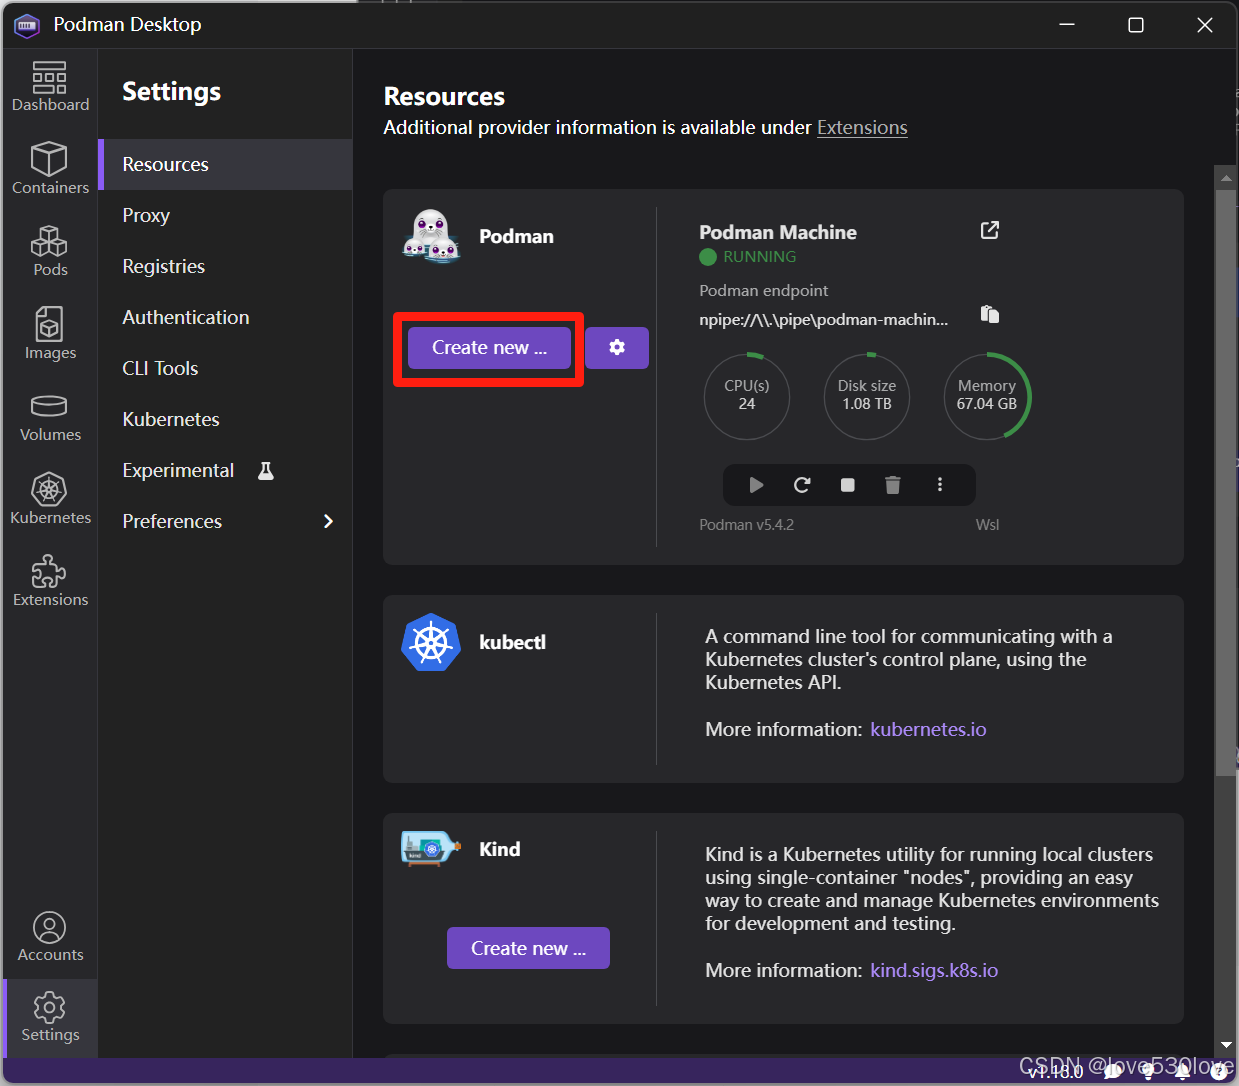Open the kind.sigs.k8s.io link
Viewport: 1239px width, 1086px height.
pos(934,970)
